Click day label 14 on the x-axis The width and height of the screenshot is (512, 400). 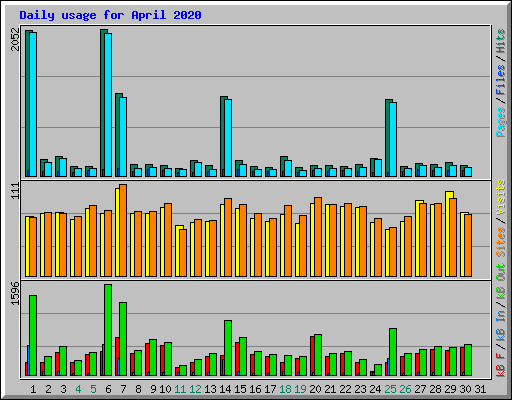pyautogui.click(x=225, y=389)
